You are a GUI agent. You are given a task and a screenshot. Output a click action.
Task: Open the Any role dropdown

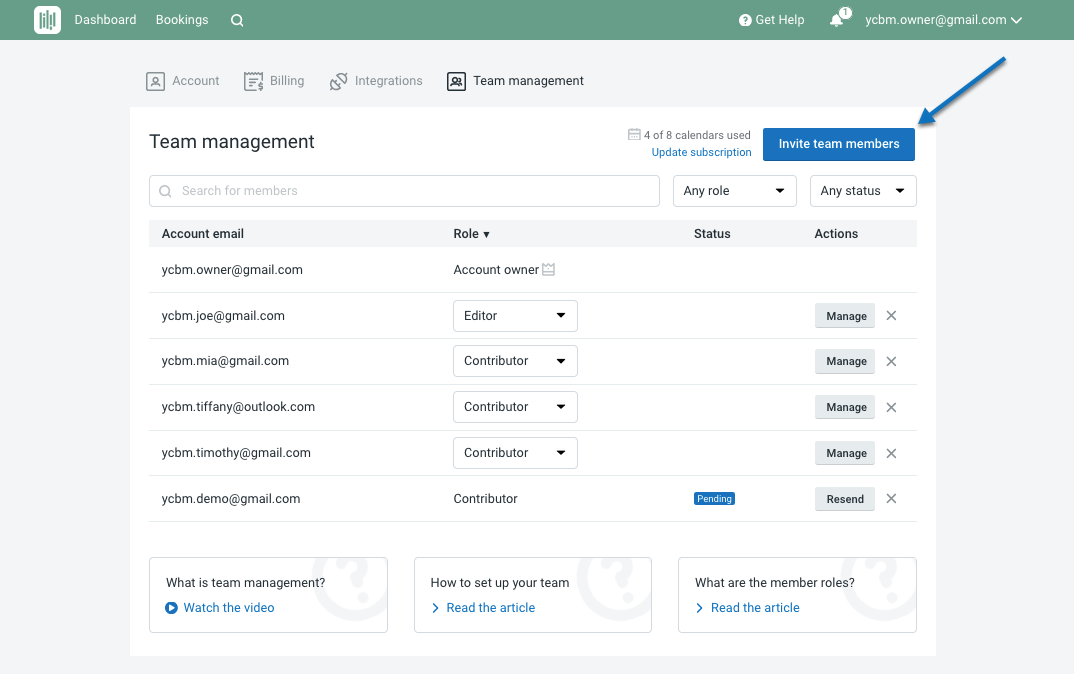[x=734, y=190]
